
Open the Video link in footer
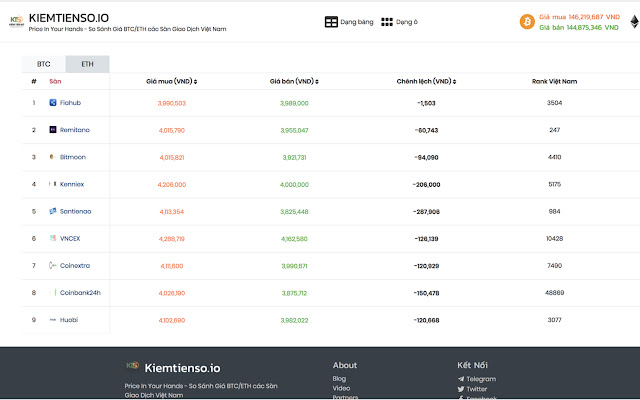[341, 388]
